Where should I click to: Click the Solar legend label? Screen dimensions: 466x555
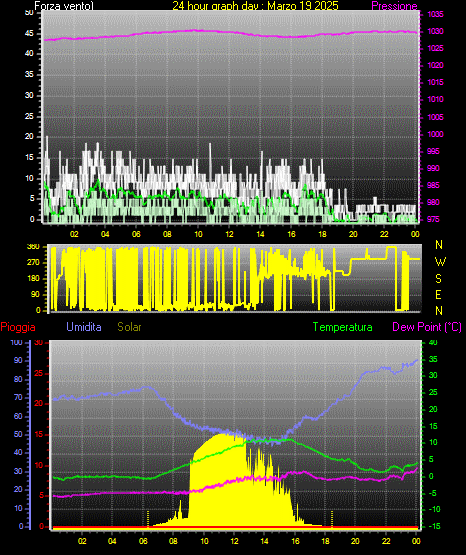tap(129, 327)
